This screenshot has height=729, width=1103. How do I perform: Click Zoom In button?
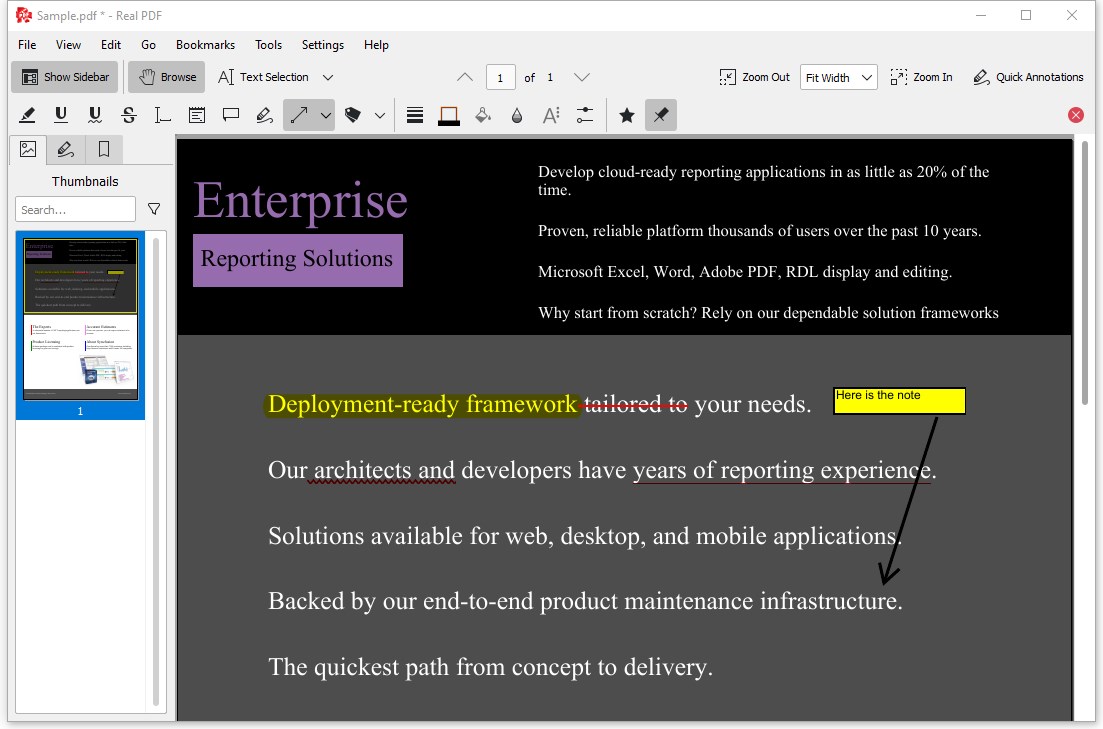point(921,77)
